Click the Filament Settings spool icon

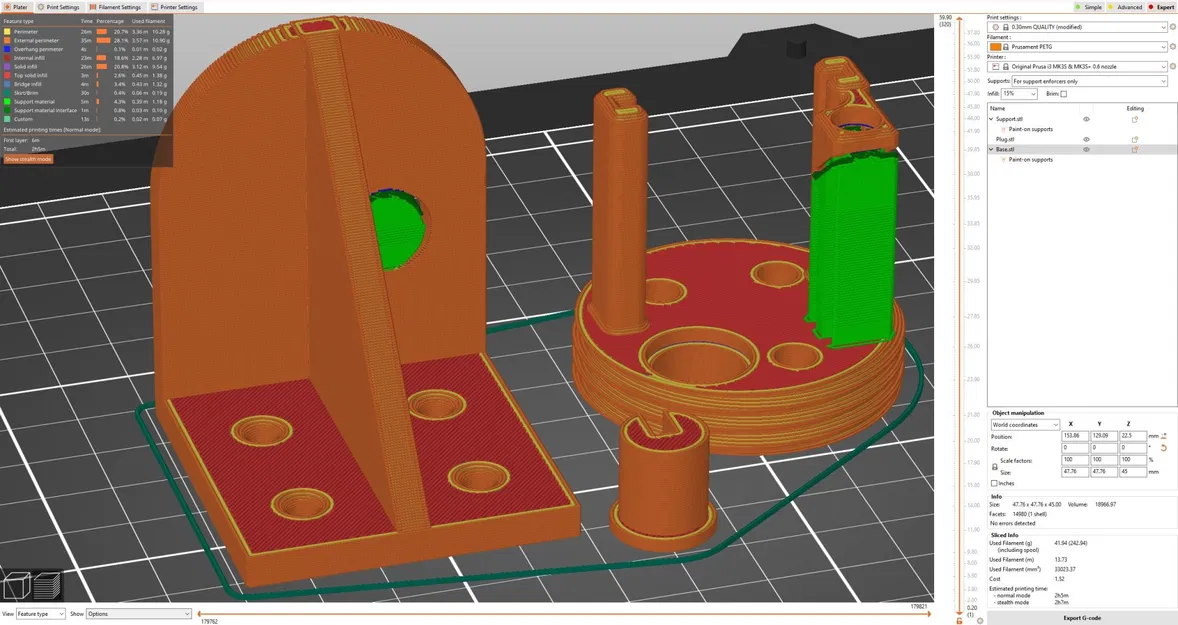click(92, 7)
